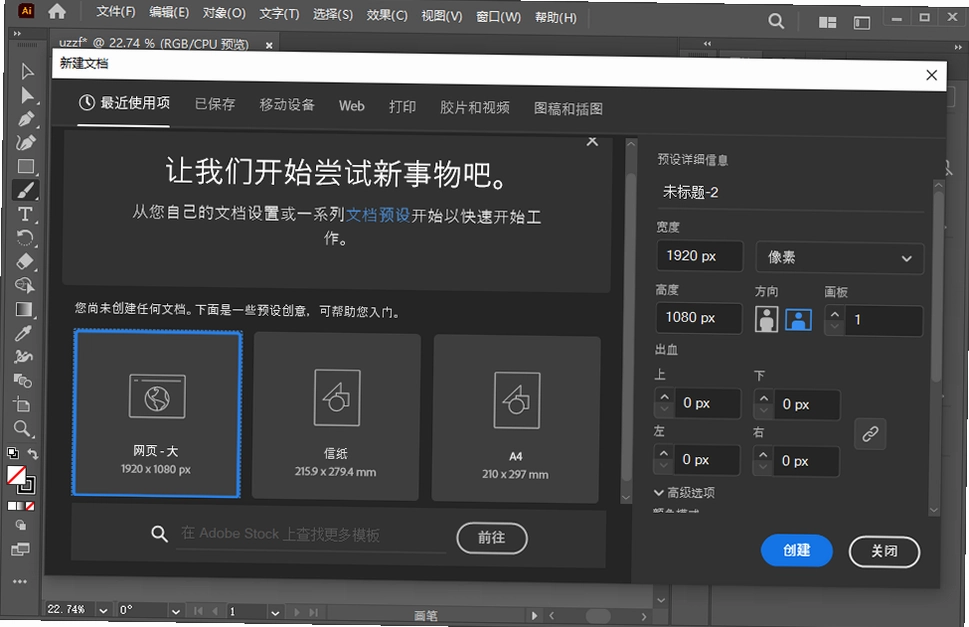Increase the top bleed value
The image size is (969, 627).
664,397
